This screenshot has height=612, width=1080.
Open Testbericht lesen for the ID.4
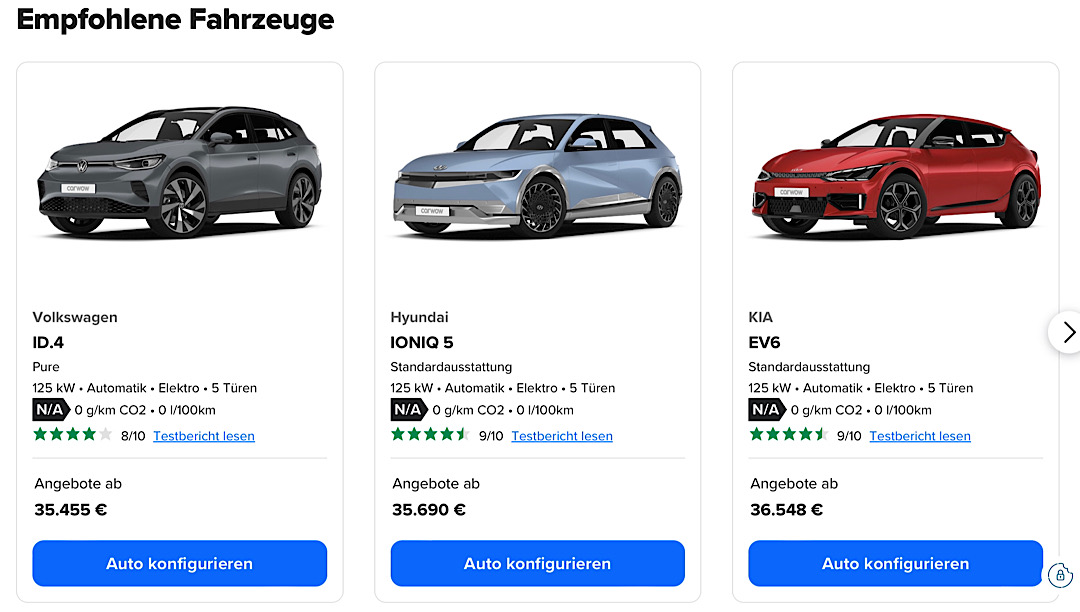[203, 436]
